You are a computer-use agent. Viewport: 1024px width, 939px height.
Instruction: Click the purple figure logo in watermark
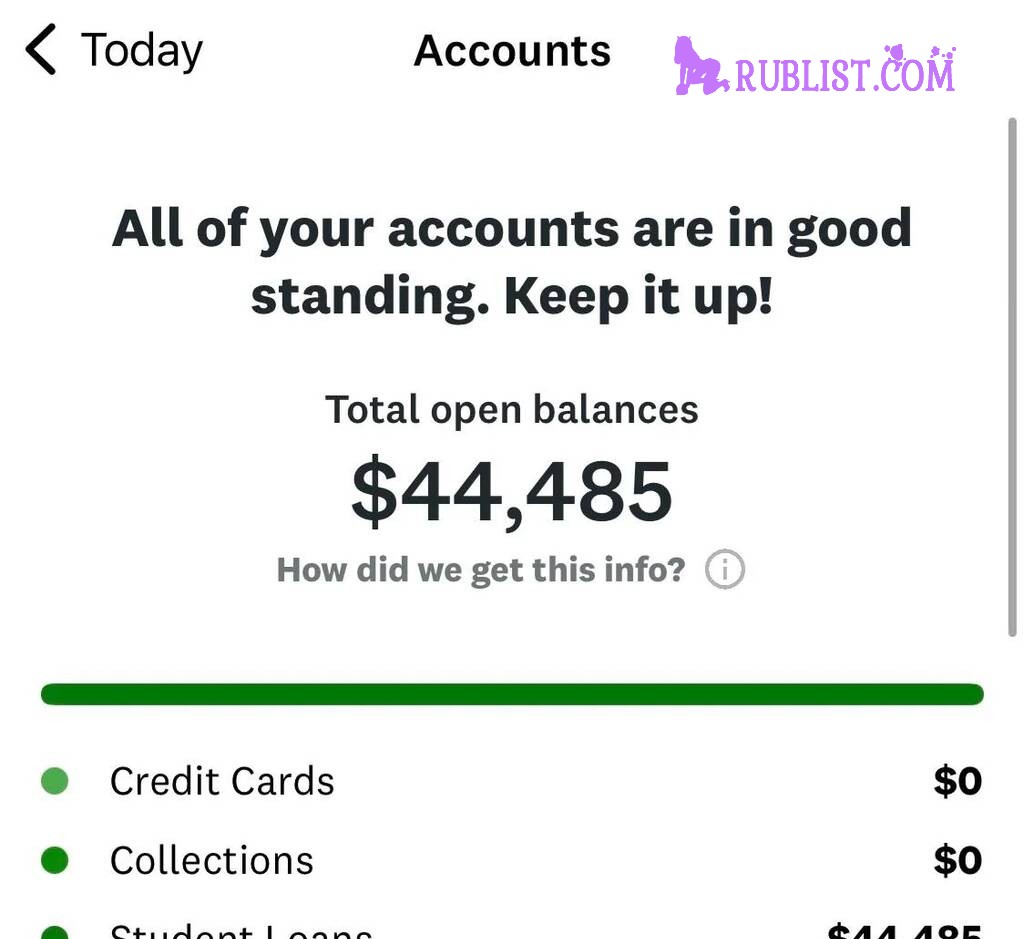click(699, 68)
